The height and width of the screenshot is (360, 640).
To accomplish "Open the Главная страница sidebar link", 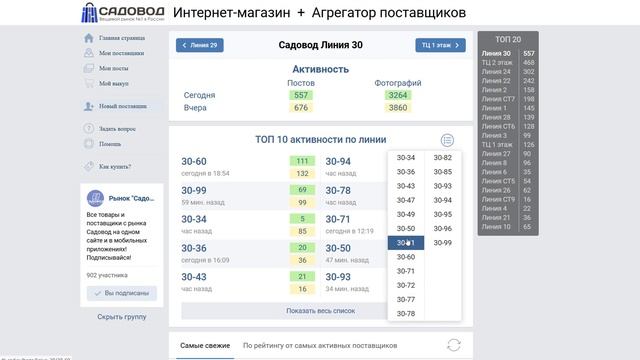I will click(x=122, y=38).
